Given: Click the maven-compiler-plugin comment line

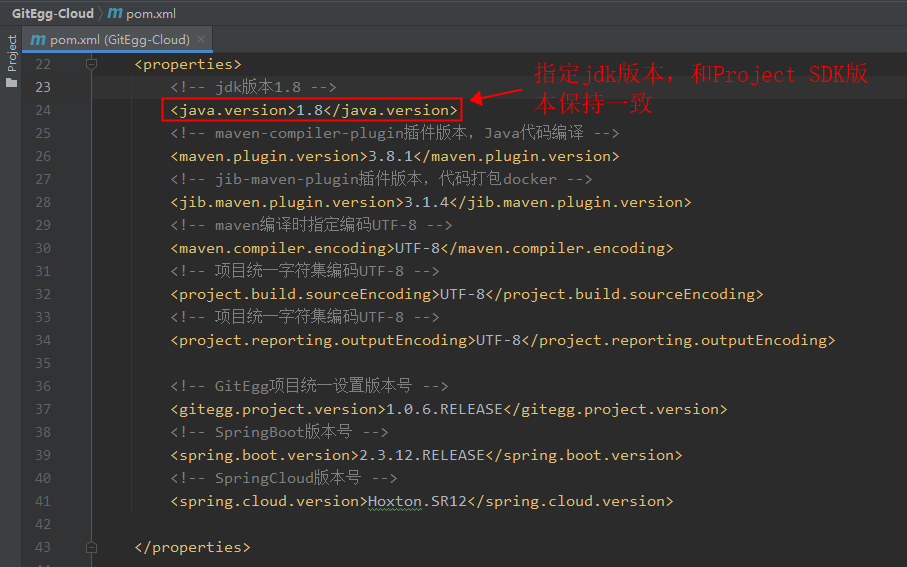Looking at the screenshot, I should (395, 133).
